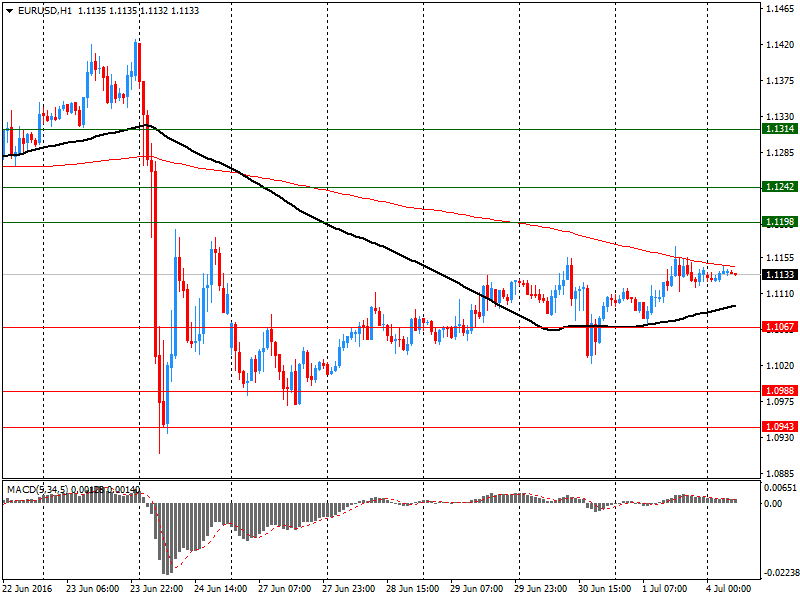
Task: Click the 1.1420 price scale value
Action: [x=780, y=45]
